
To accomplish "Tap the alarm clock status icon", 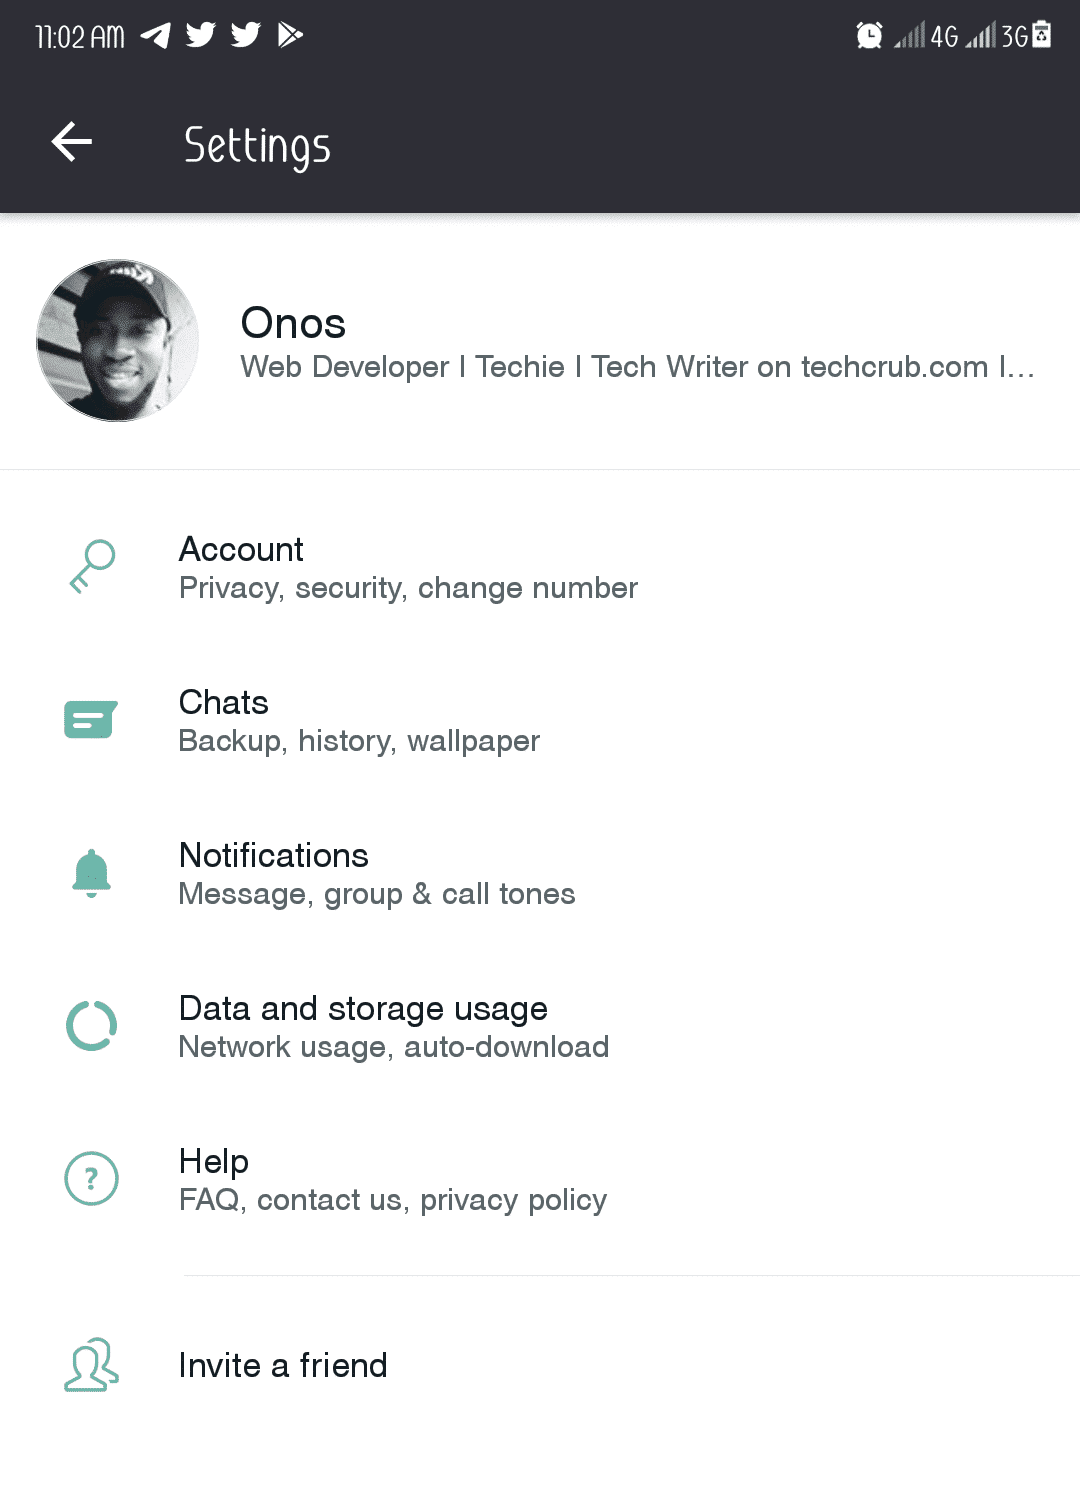I will click(869, 36).
